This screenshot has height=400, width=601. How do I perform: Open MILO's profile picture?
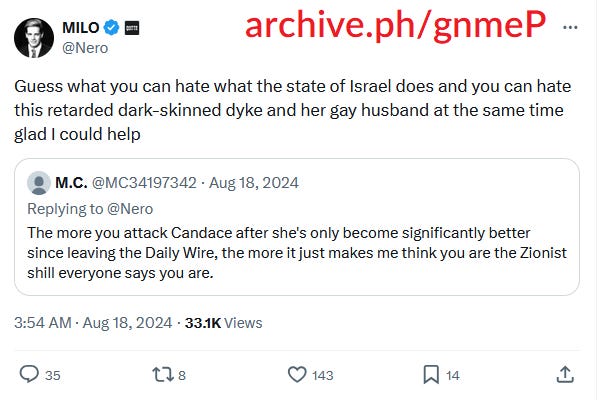[34, 38]
